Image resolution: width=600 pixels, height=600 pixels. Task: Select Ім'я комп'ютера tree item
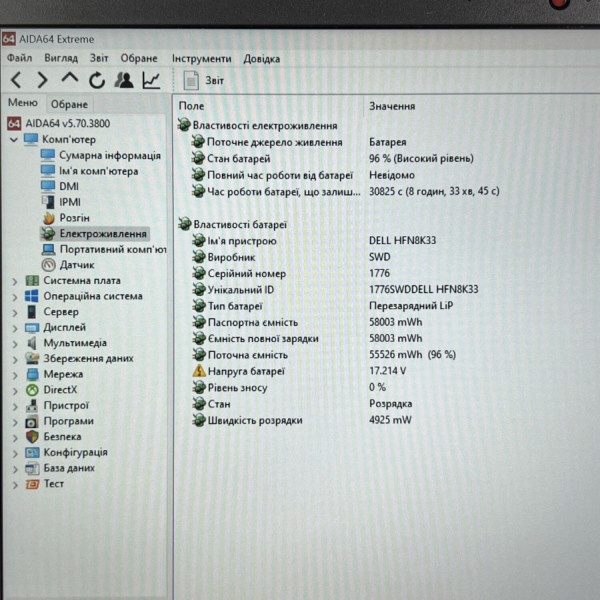90,171
